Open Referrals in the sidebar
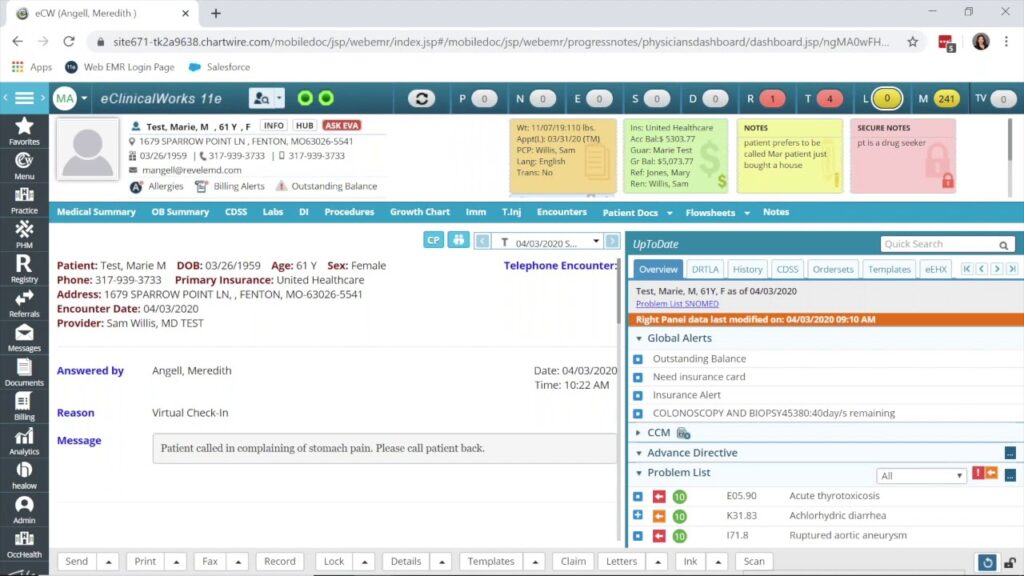 [24, 303]
